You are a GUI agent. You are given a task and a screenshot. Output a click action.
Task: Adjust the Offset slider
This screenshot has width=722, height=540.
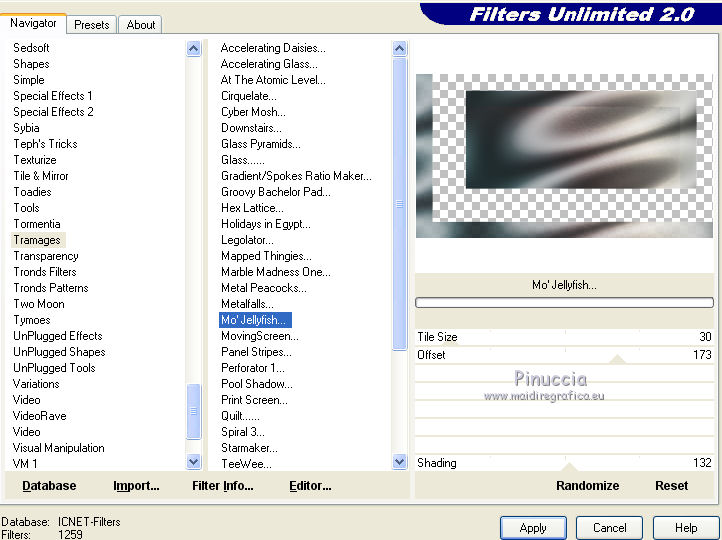[x=565, y=355]
